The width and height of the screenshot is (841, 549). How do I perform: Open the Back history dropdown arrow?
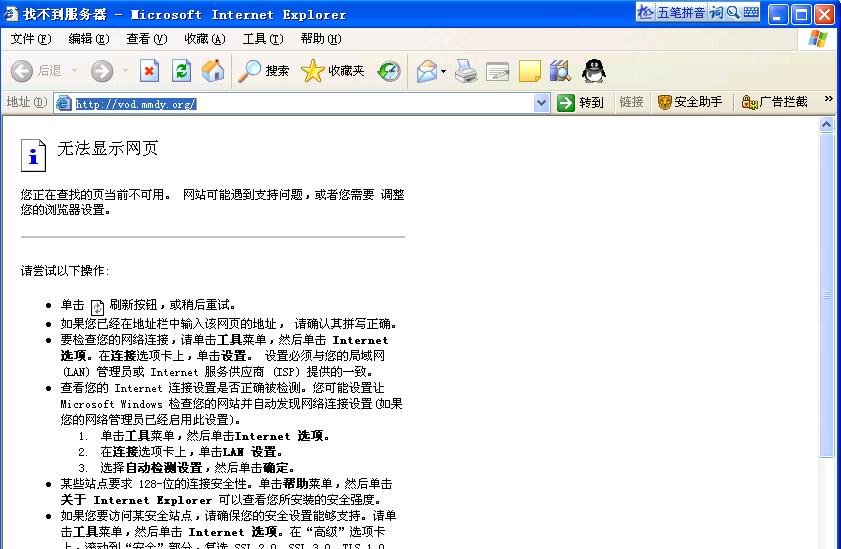(x=75, y=71)
